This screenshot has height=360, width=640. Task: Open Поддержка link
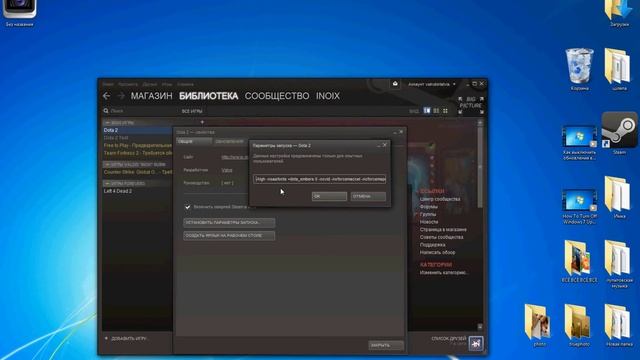[433, 245]
